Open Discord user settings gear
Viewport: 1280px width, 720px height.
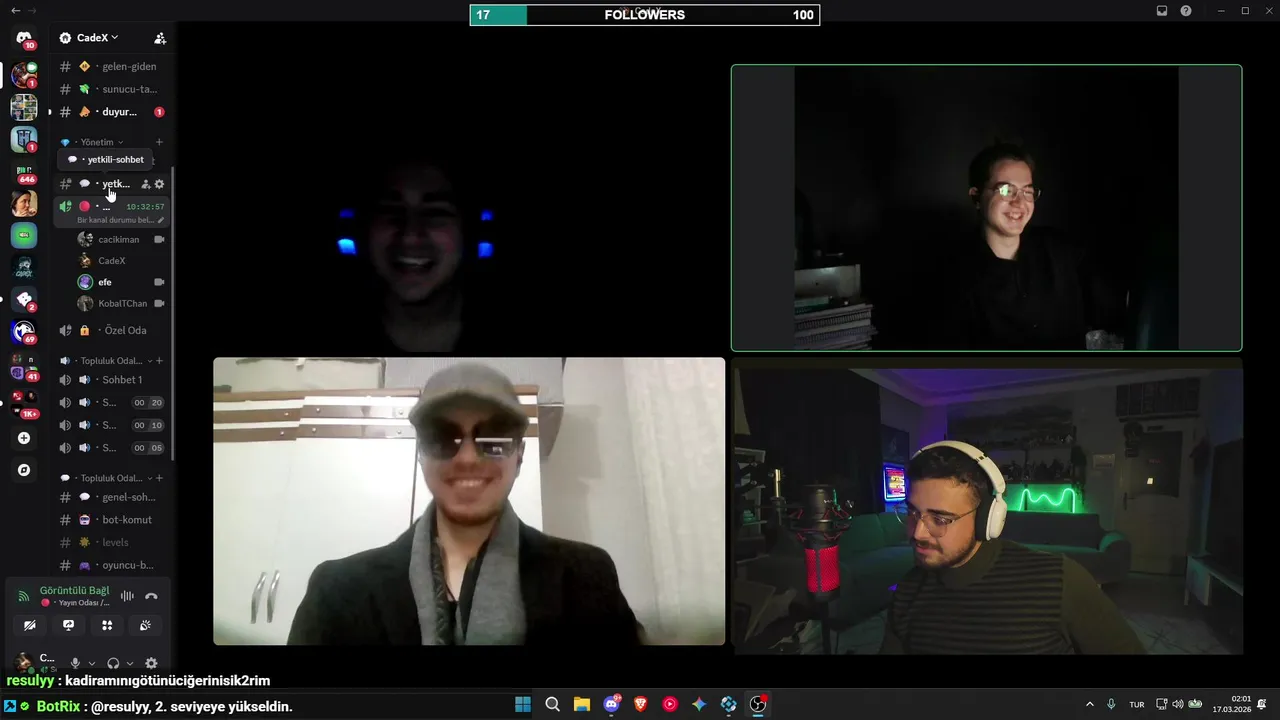[151, 663]
